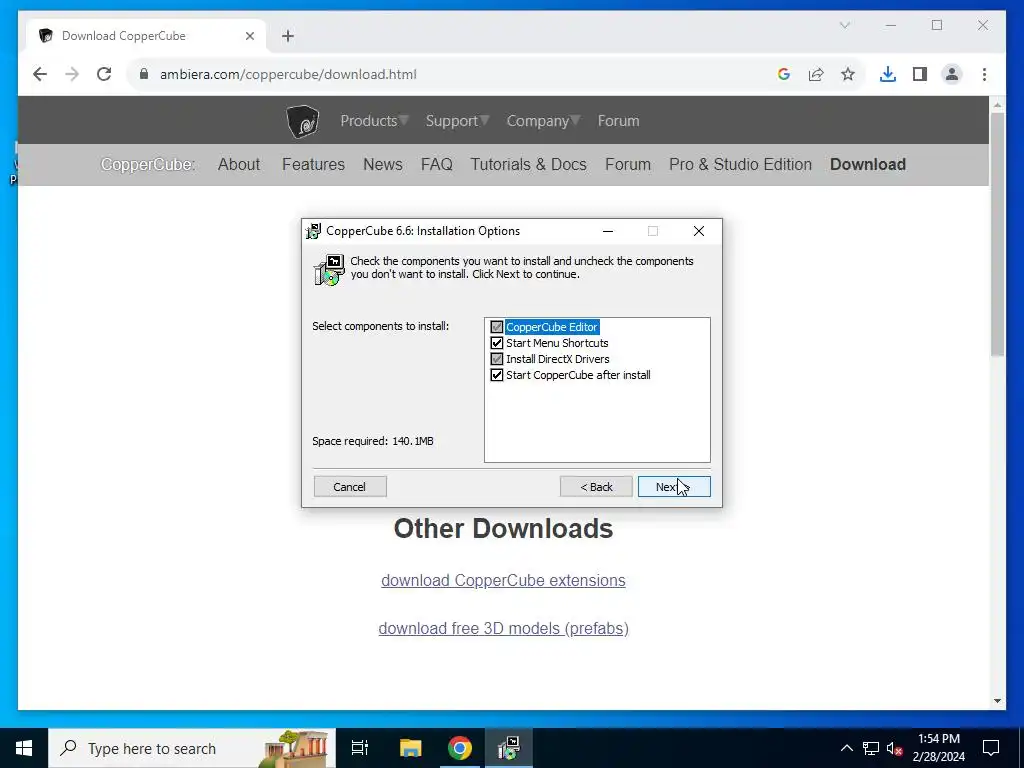Minimize the installer dialog
Screen dimensions: 1024x768
pos(608,231)
